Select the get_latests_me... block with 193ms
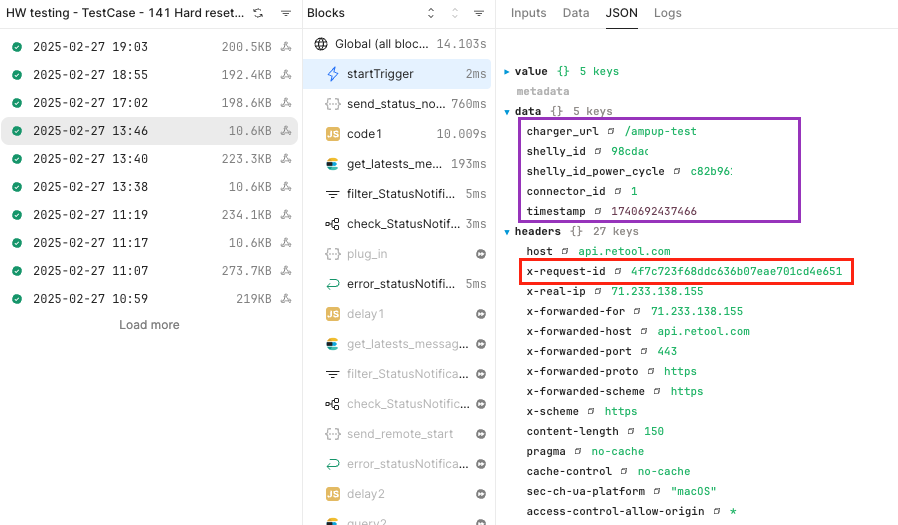Viewport: 898px width, 525px height. click(399, 164)
